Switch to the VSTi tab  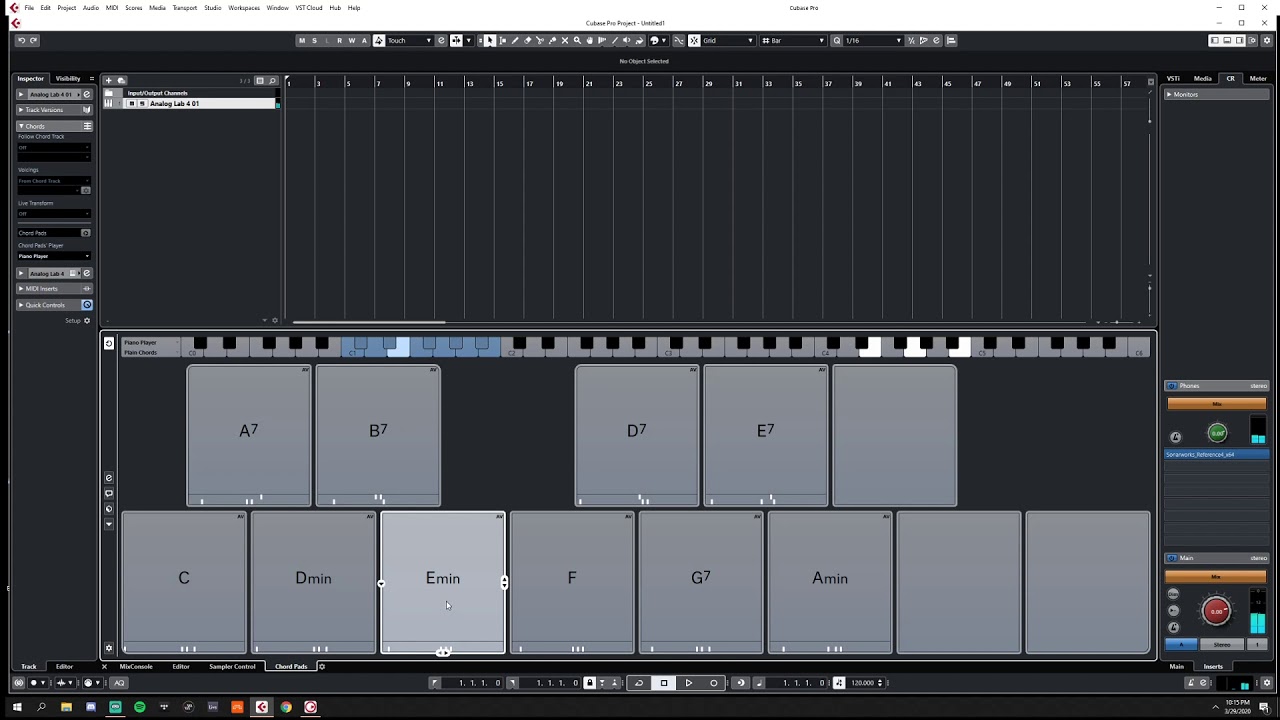(1173, 78)
